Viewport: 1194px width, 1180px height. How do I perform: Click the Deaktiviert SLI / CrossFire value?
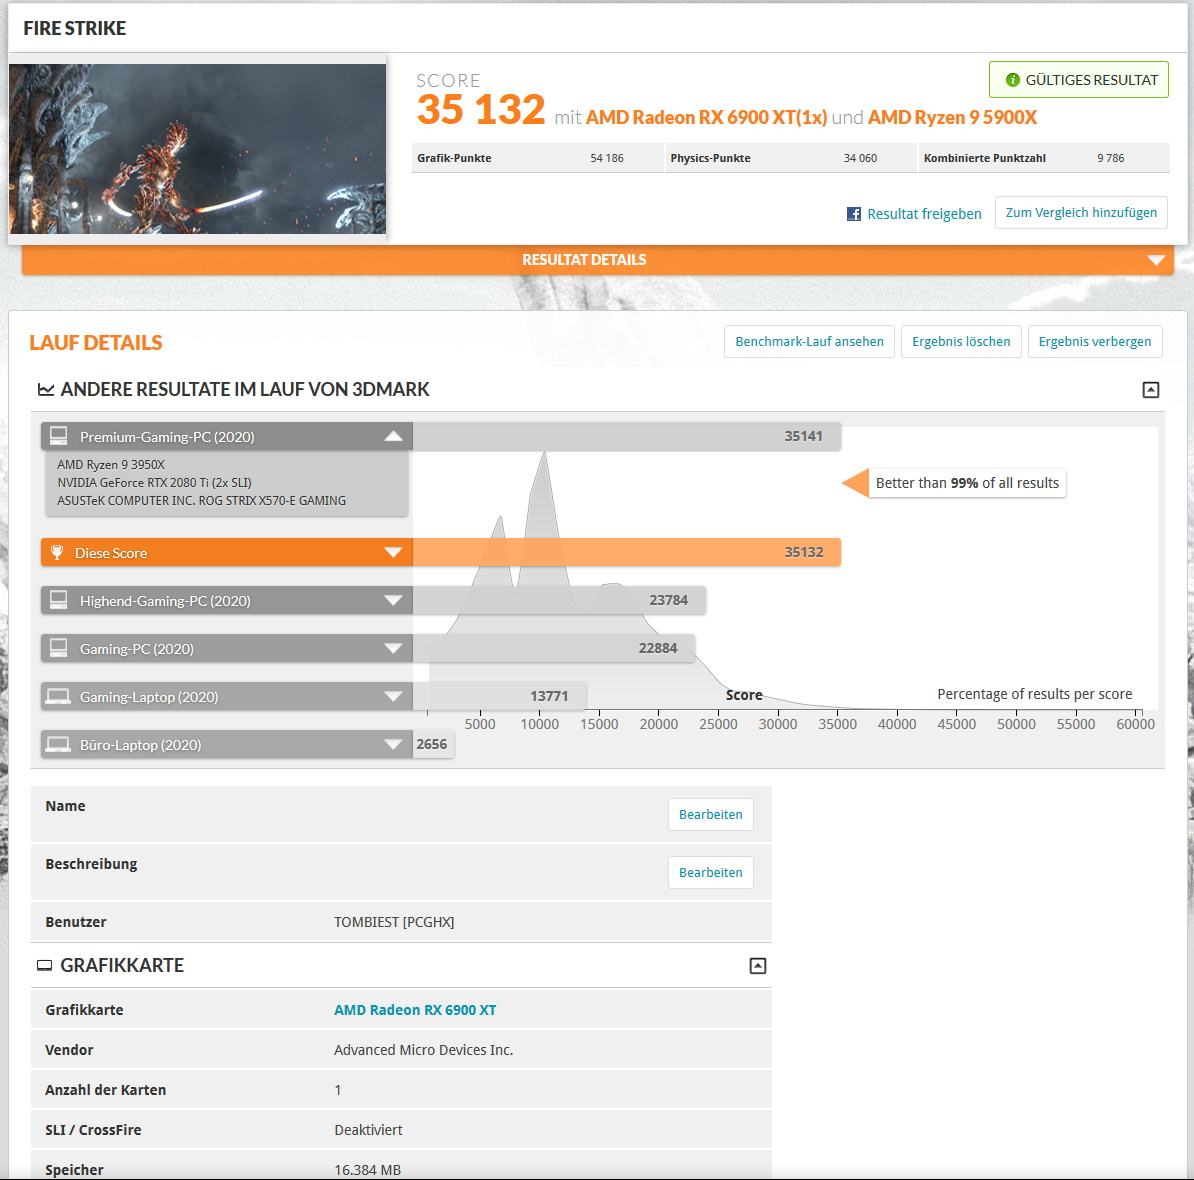[368, 1130]
